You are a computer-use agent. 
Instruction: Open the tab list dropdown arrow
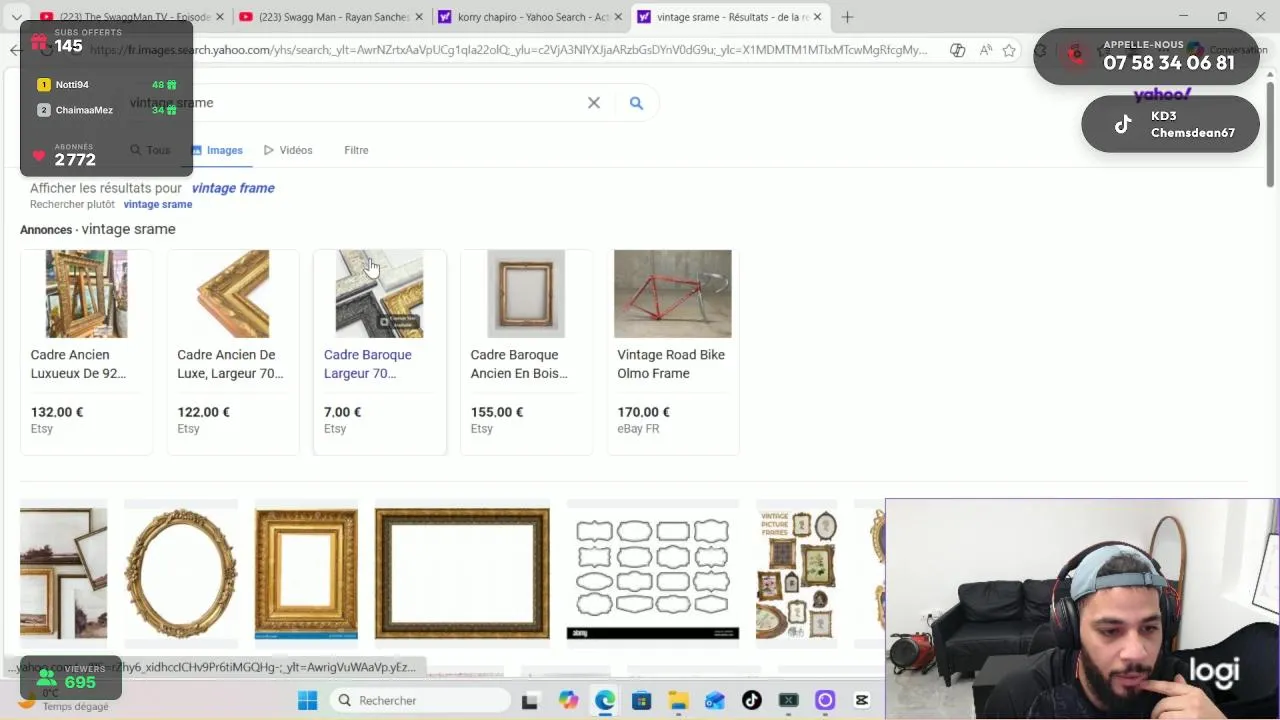point(16,17)
